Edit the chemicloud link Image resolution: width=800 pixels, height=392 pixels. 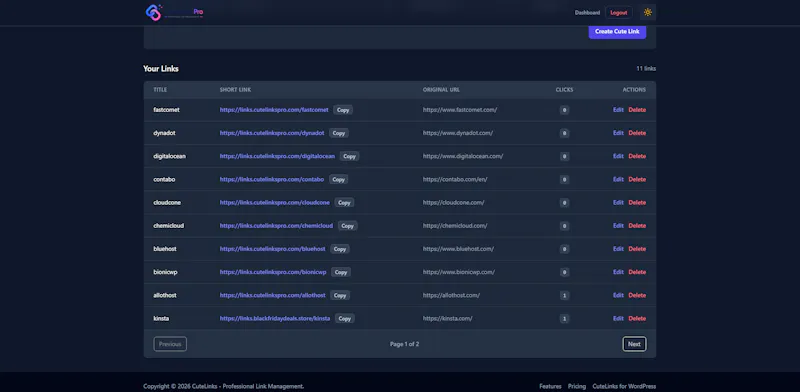[618, 226]
